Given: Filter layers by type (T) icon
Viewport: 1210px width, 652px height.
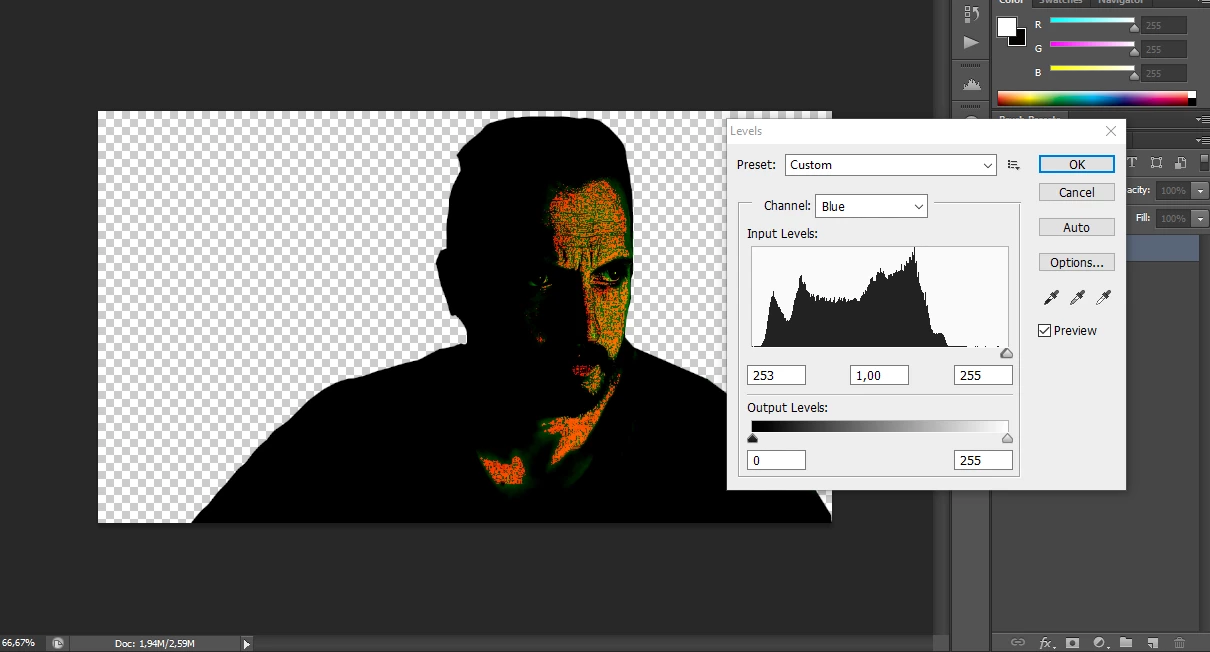Looking at the screenshot, I should (x=1133, y=163).
